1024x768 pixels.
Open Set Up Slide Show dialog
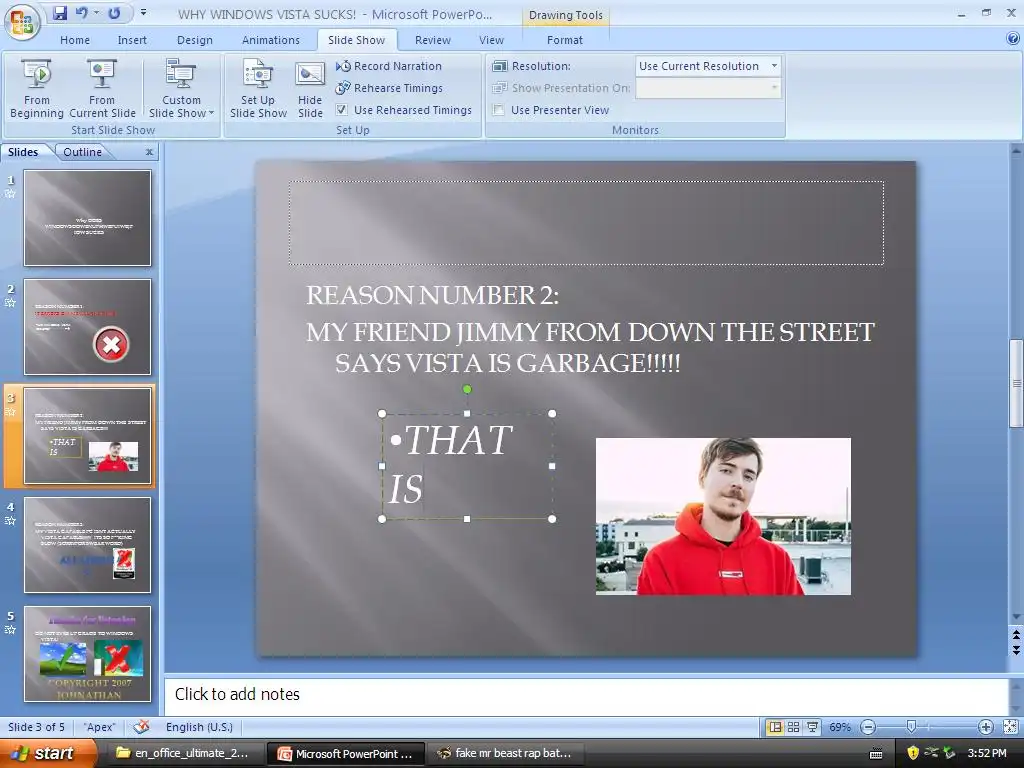(258, 89)
